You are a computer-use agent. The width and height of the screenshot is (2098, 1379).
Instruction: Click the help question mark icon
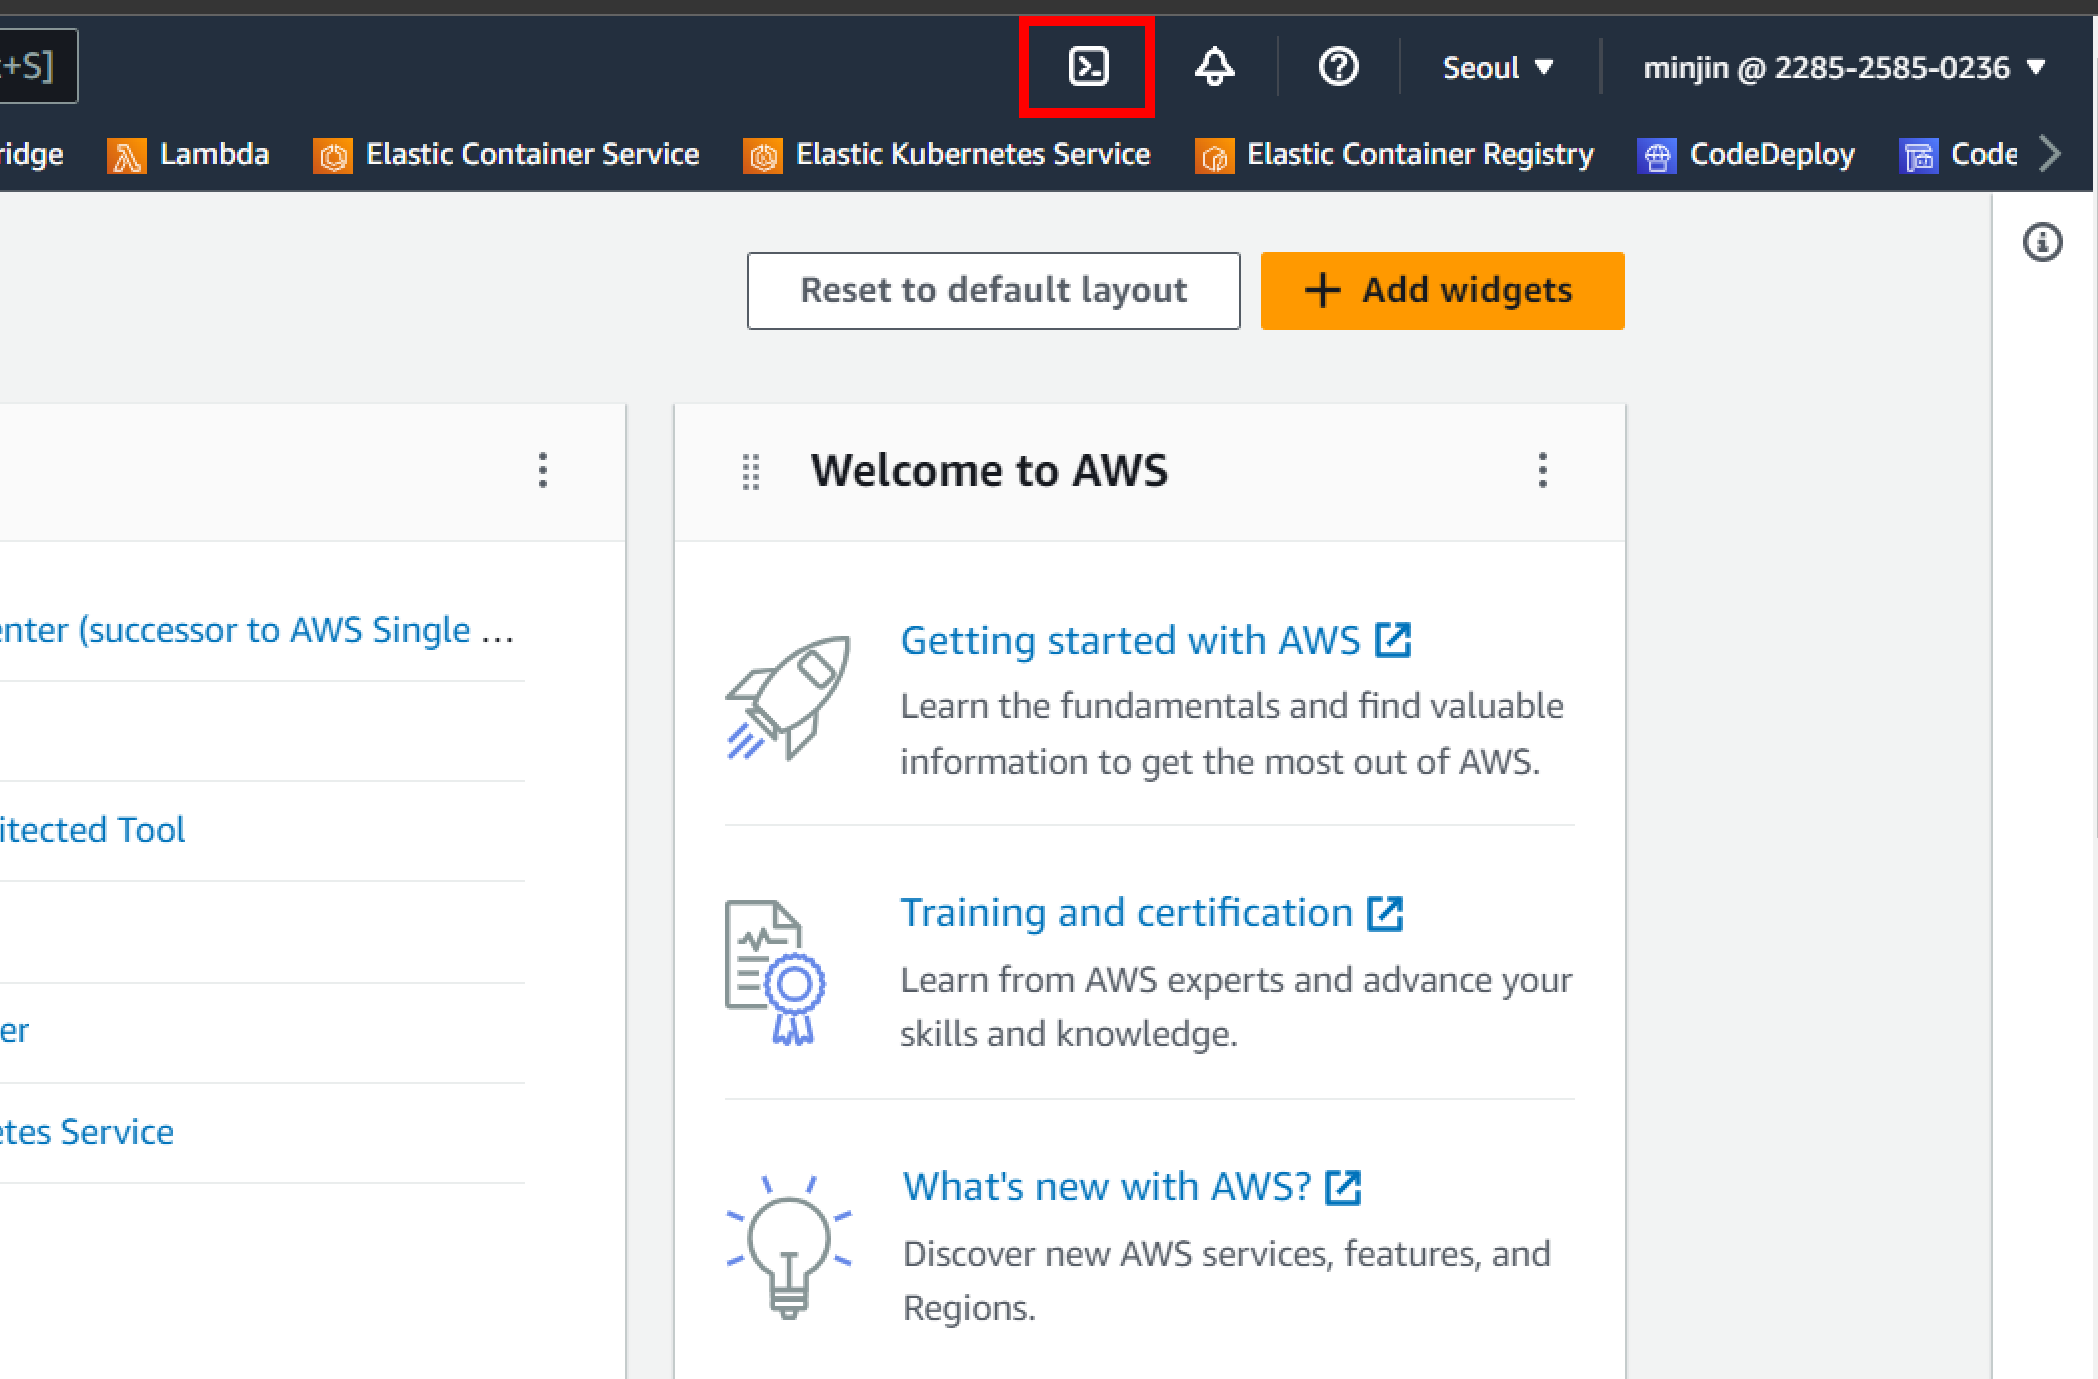point(1338,67)
